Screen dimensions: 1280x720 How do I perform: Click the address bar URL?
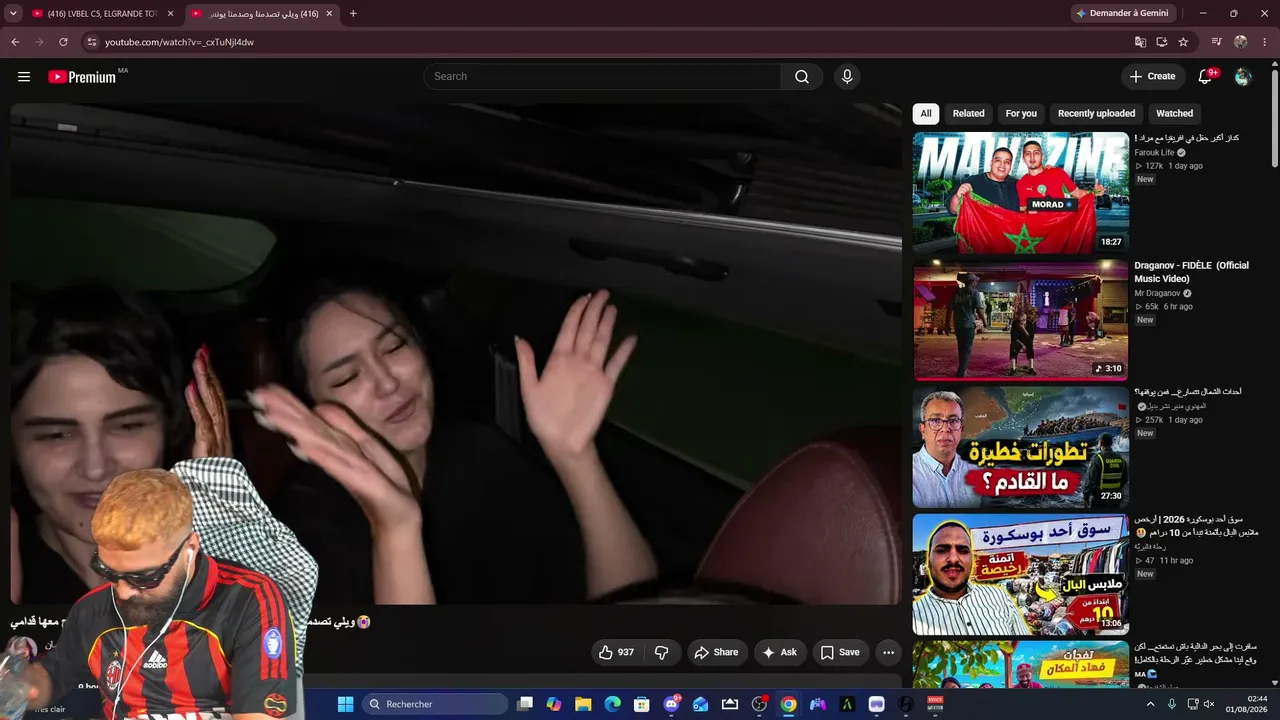tap(180, 42)
